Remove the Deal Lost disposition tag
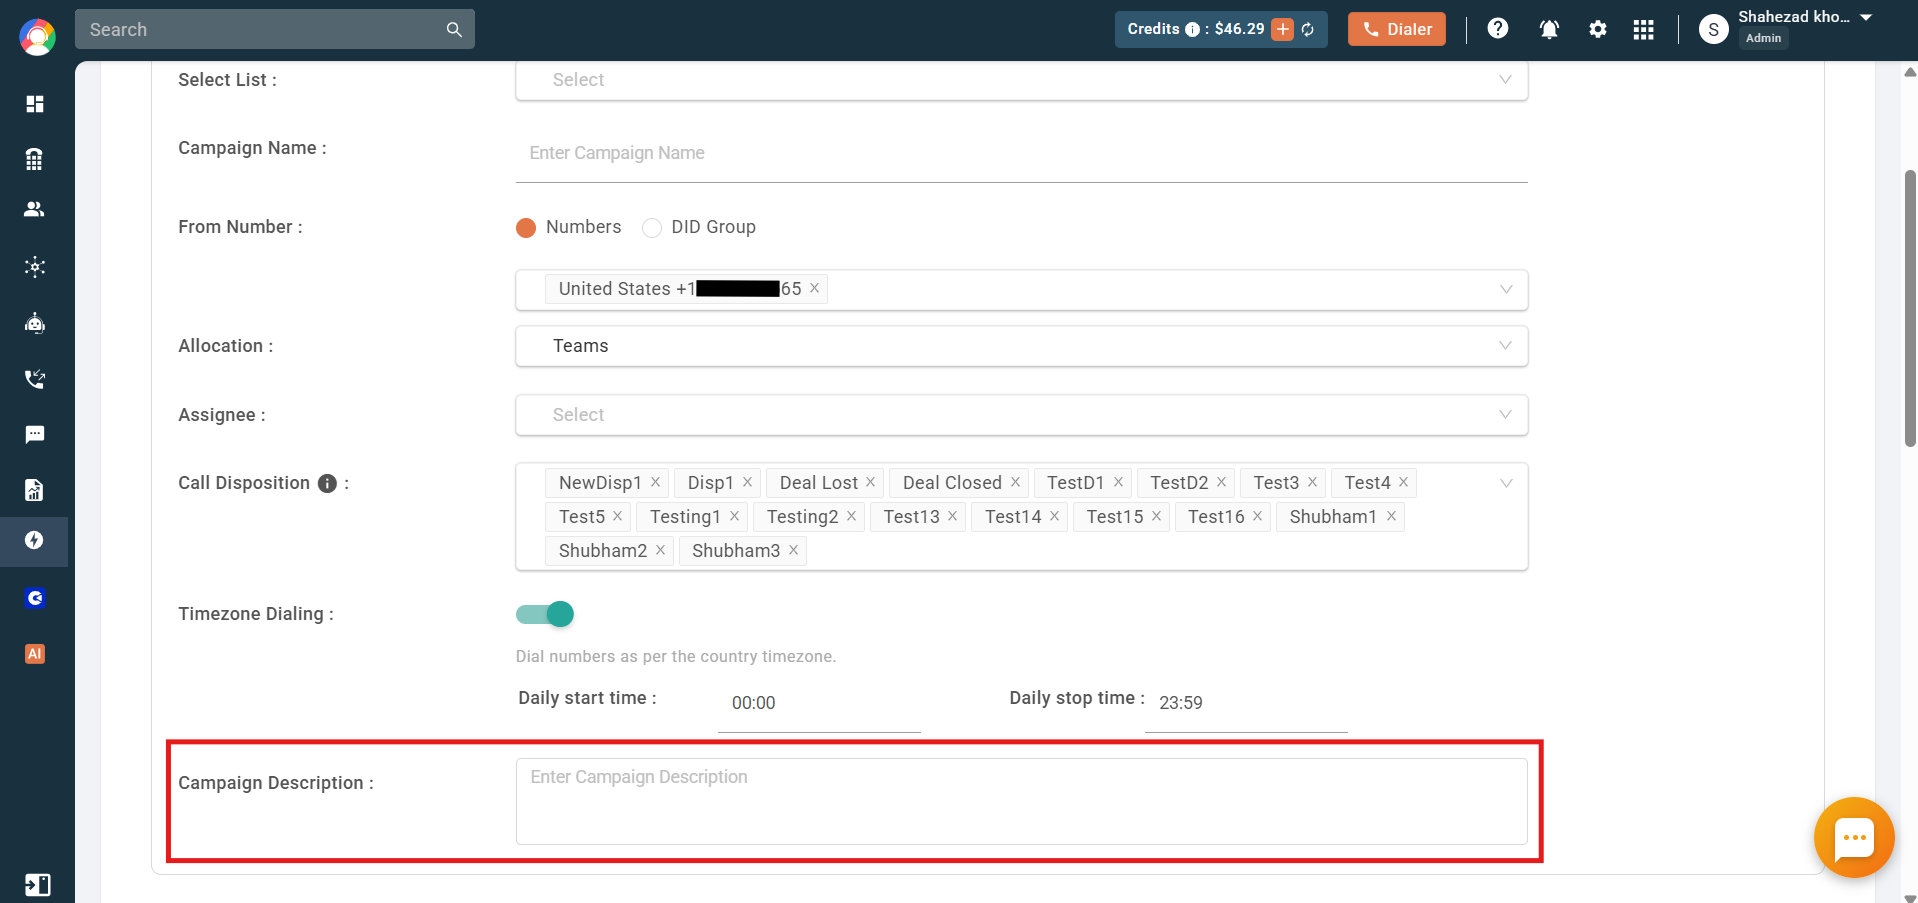The width and height of the screenshot is (1918, 903). [870, 482]
